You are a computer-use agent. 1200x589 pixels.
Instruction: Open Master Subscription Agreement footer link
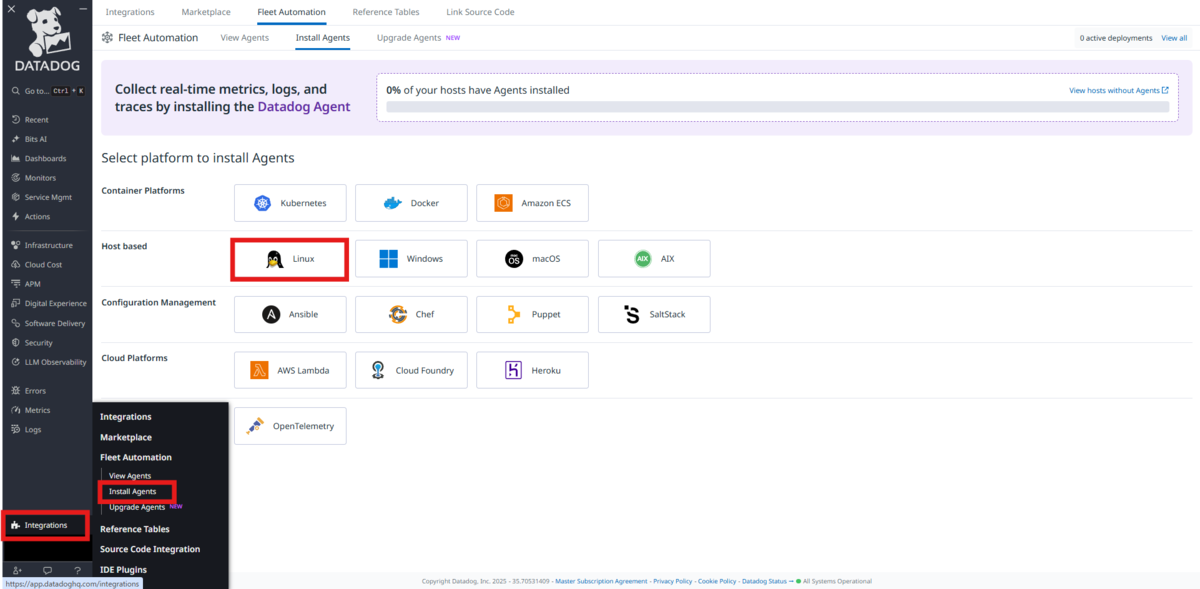pyautogui.click(x=601, y=581)
